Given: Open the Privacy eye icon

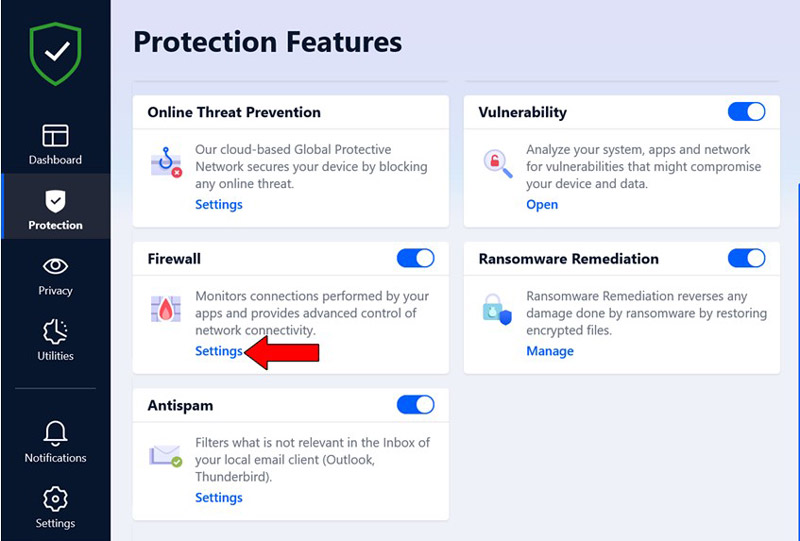Looking at the screenshot, I should pos(55,267).
